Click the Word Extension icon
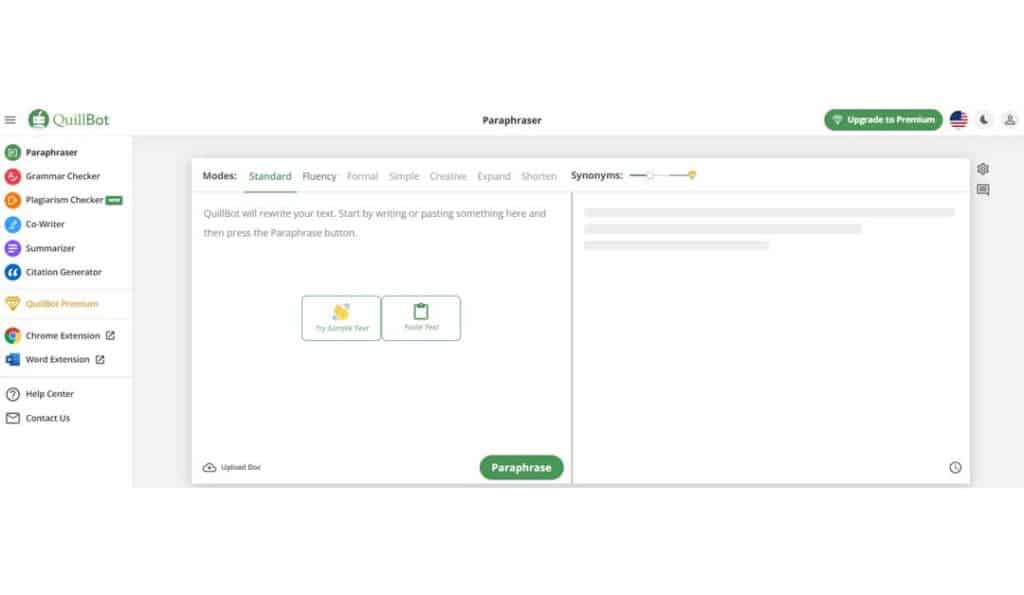 12,359
